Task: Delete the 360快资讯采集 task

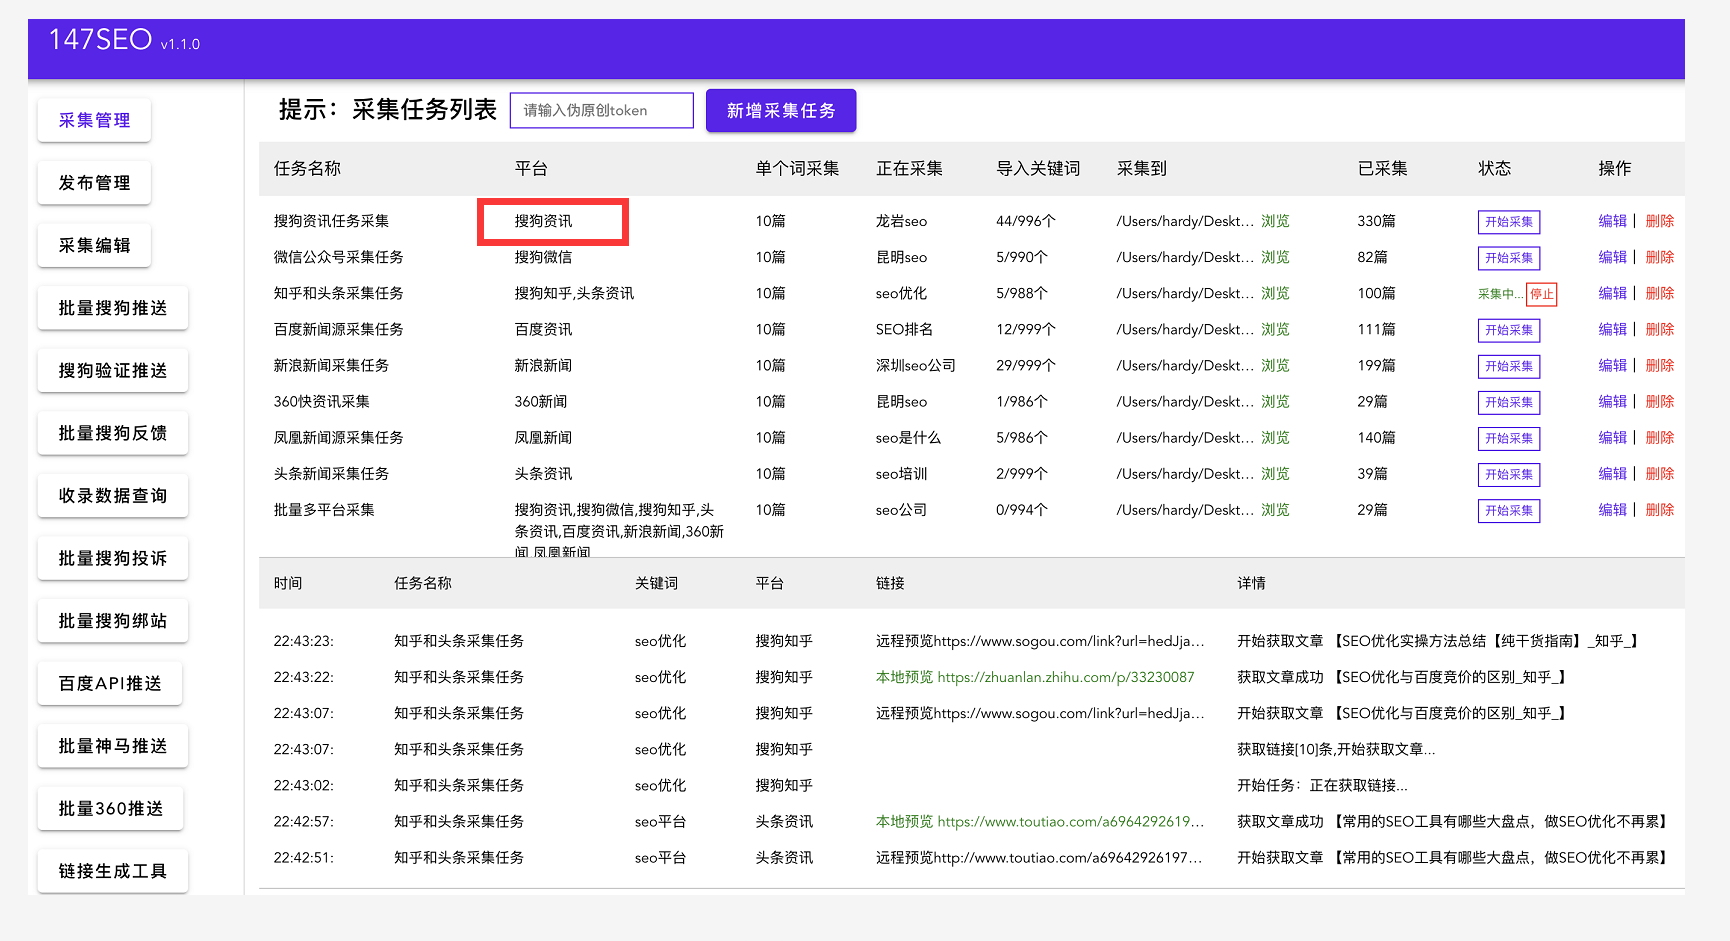Action: (1660, 401)
